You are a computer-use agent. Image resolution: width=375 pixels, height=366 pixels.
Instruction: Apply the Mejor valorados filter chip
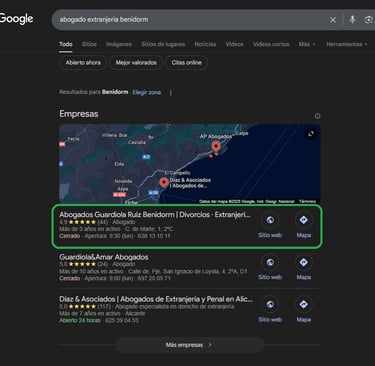pos(136,63)
